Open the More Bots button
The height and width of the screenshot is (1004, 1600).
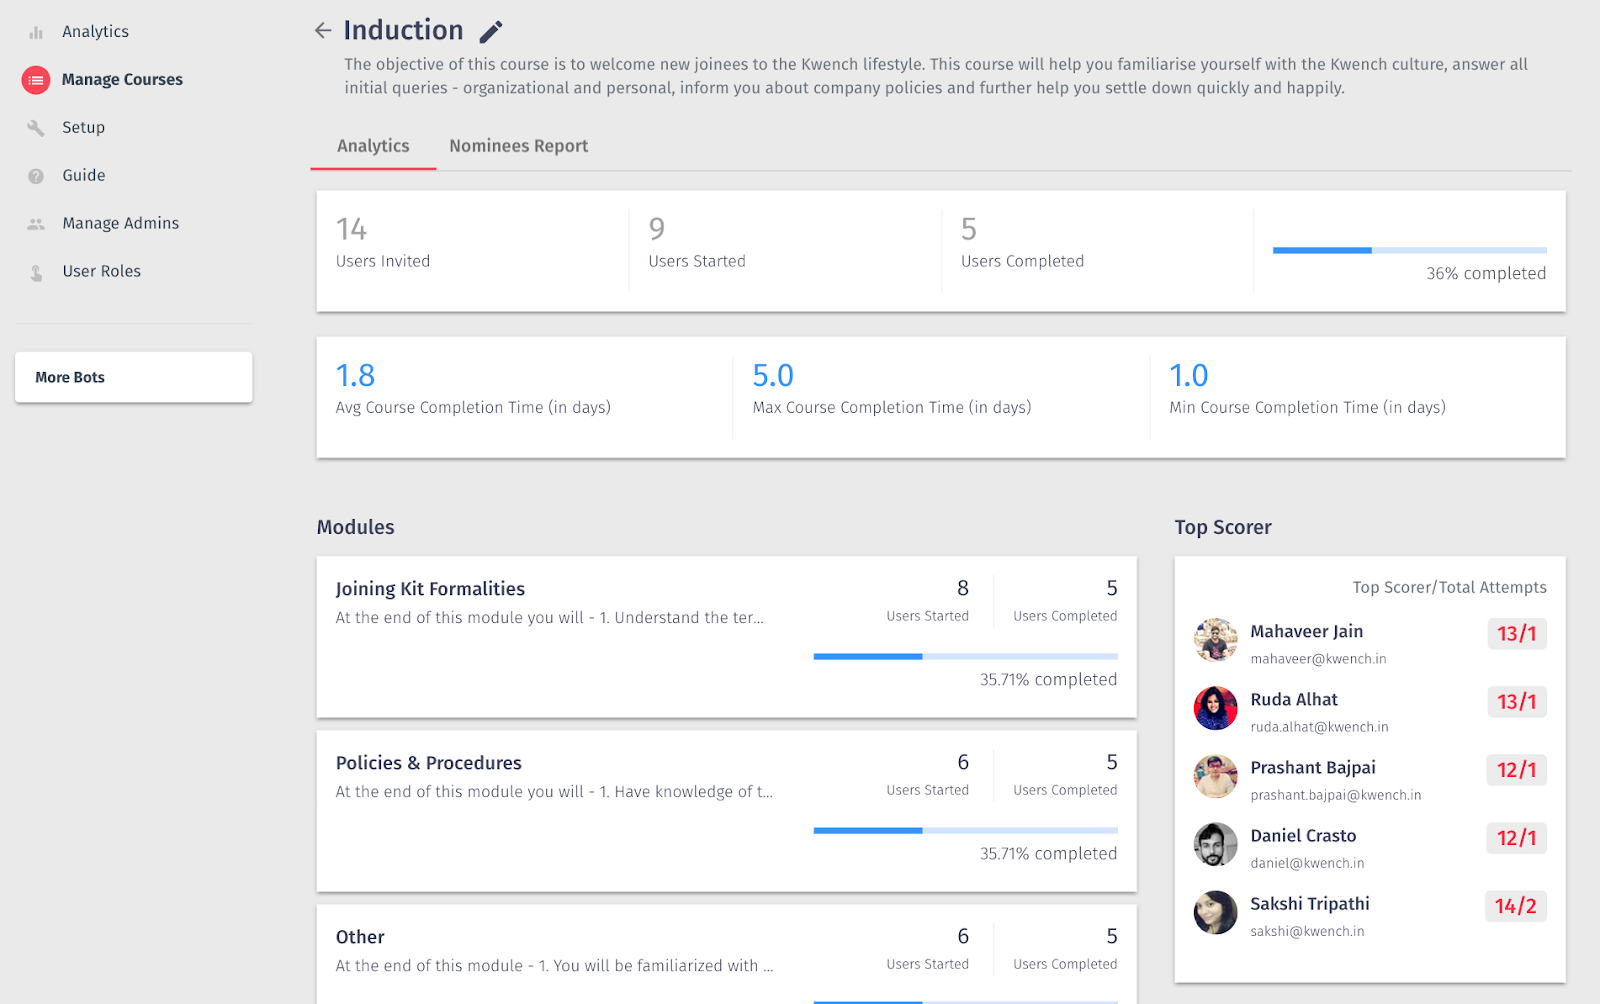click(133, 377)
